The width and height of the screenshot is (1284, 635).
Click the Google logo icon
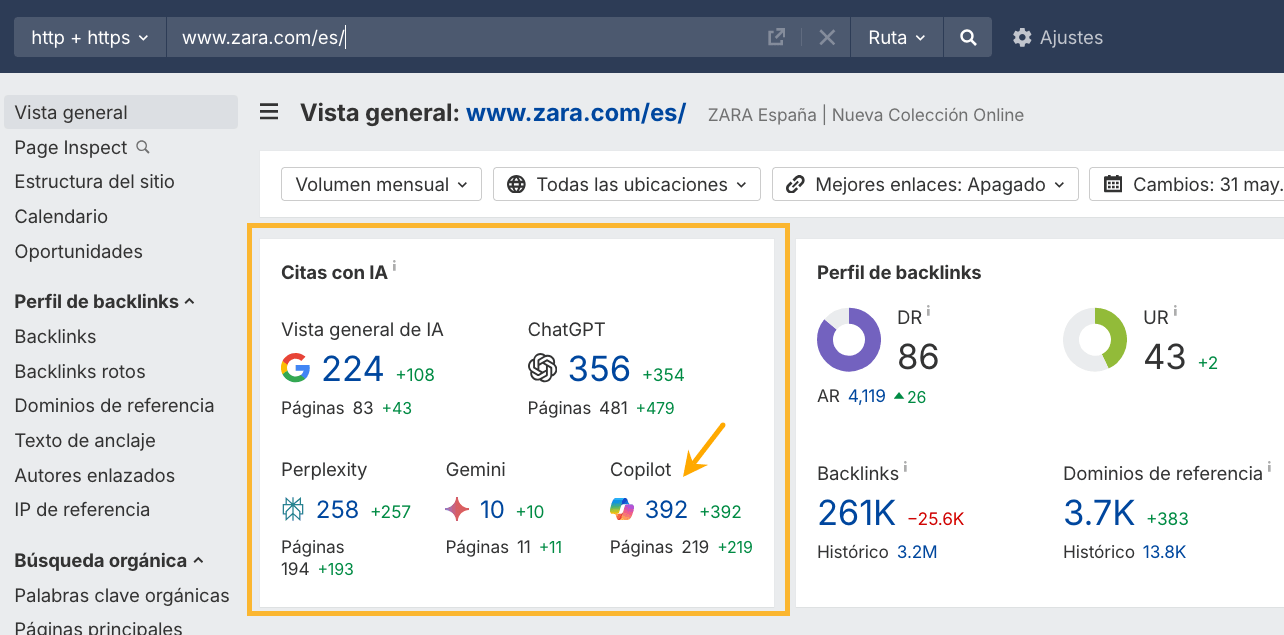[x=295, y=368]
